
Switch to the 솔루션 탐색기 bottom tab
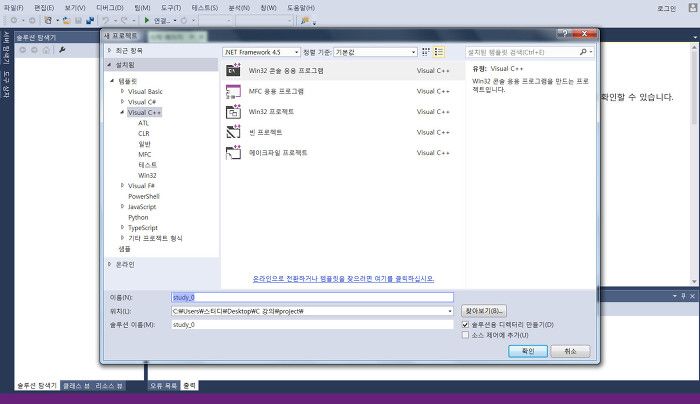tap(37, 386)
